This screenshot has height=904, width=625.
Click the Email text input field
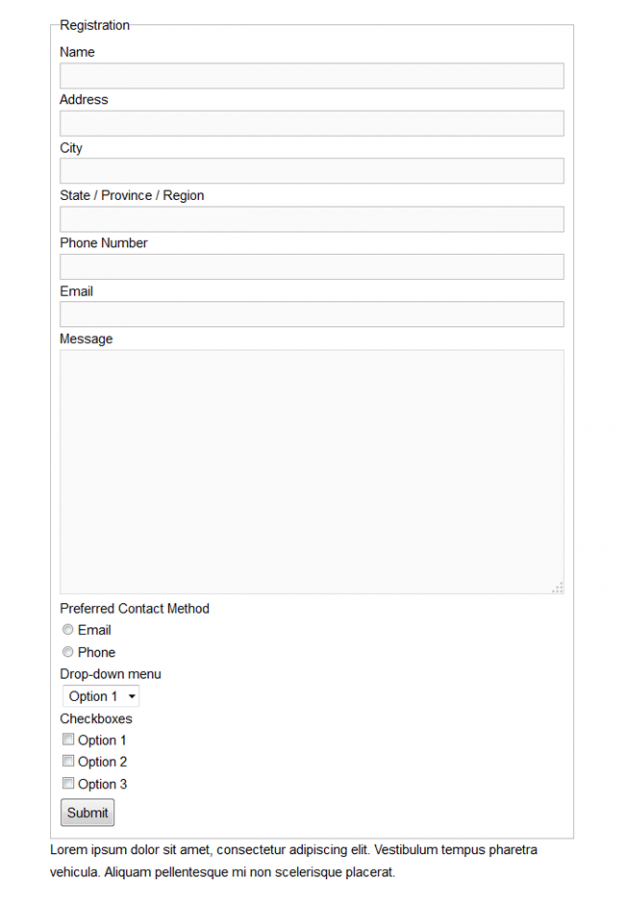tap(311, 315)
